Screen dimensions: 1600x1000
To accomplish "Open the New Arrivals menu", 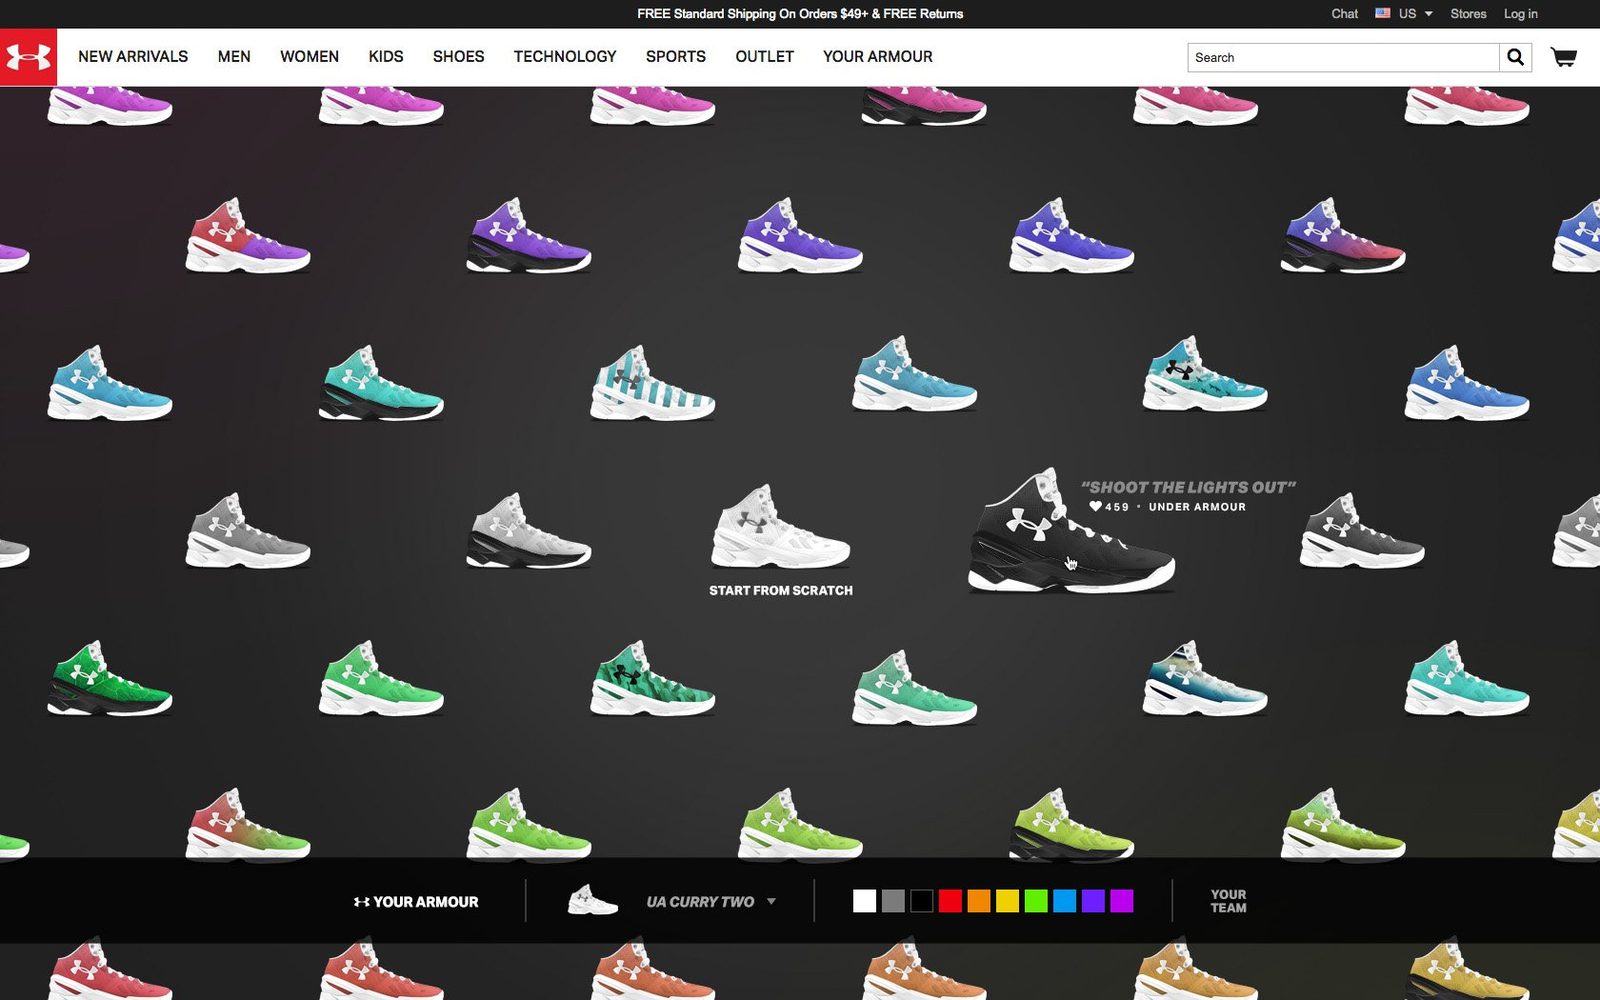I will coord(133,57).
